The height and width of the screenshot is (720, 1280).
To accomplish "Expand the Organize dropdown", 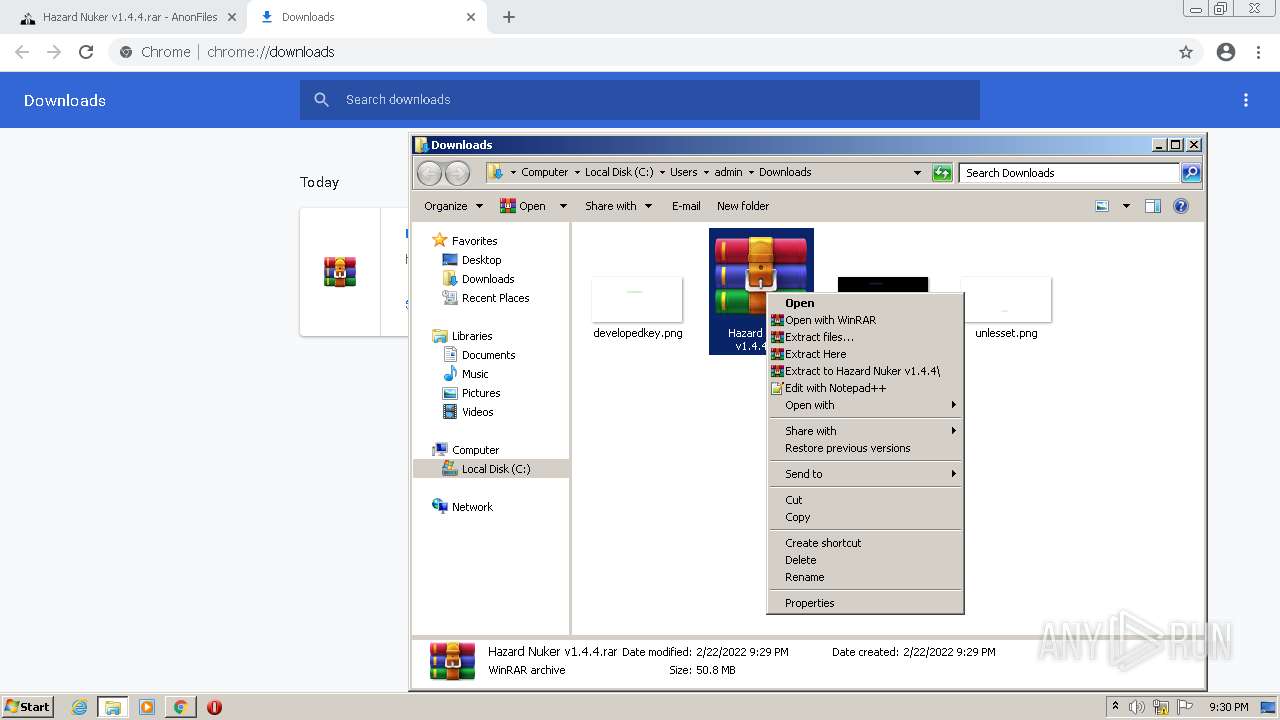I will [453, 206].
